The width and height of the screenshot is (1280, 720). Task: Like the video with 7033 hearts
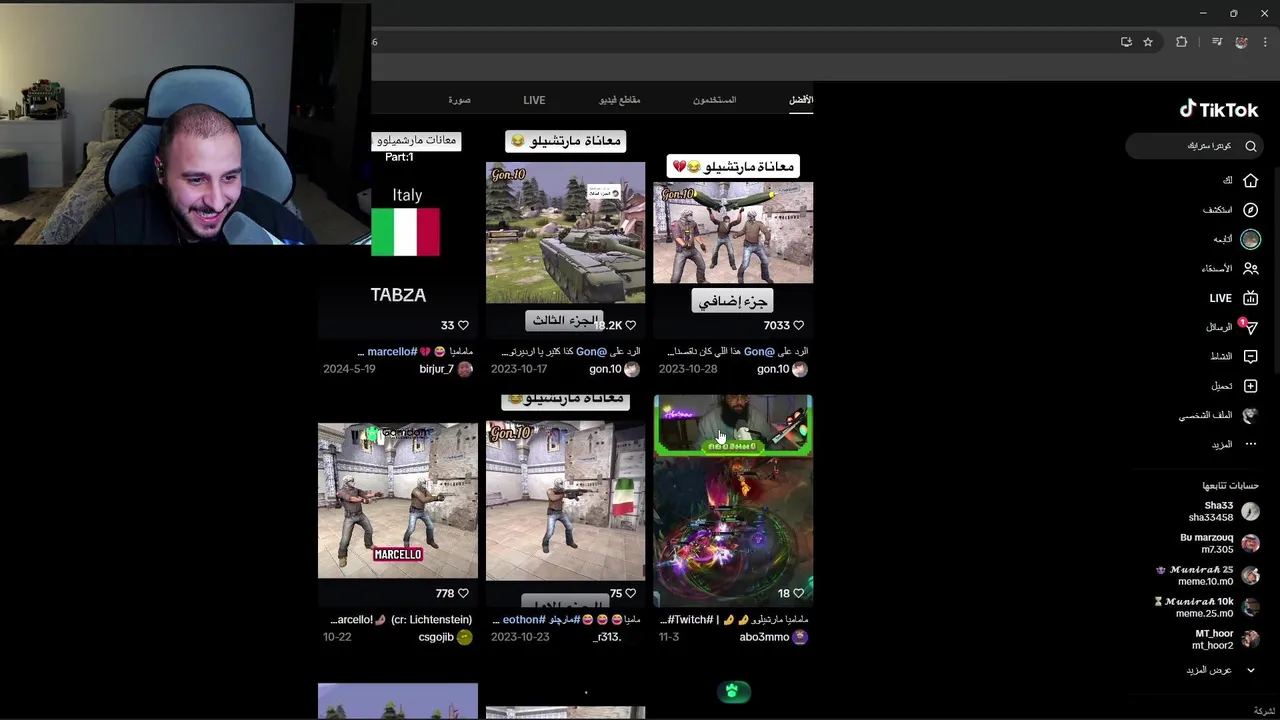tap(798, 325)
